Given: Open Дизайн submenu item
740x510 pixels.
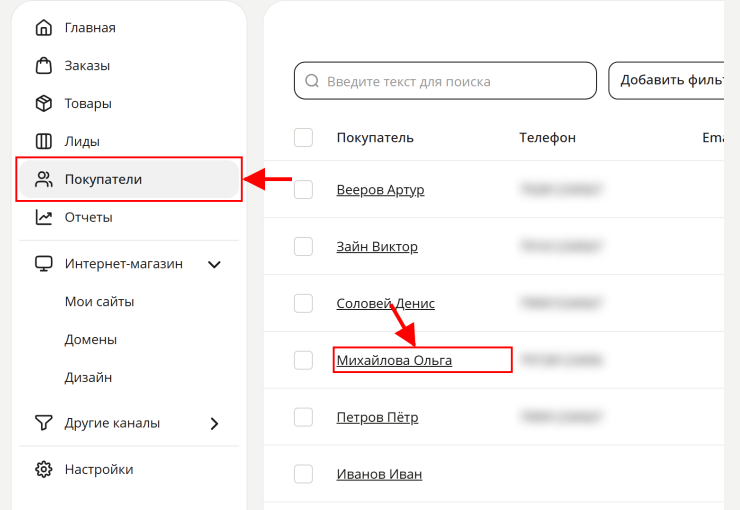Looking at the screenshot, I should [88, 377].
